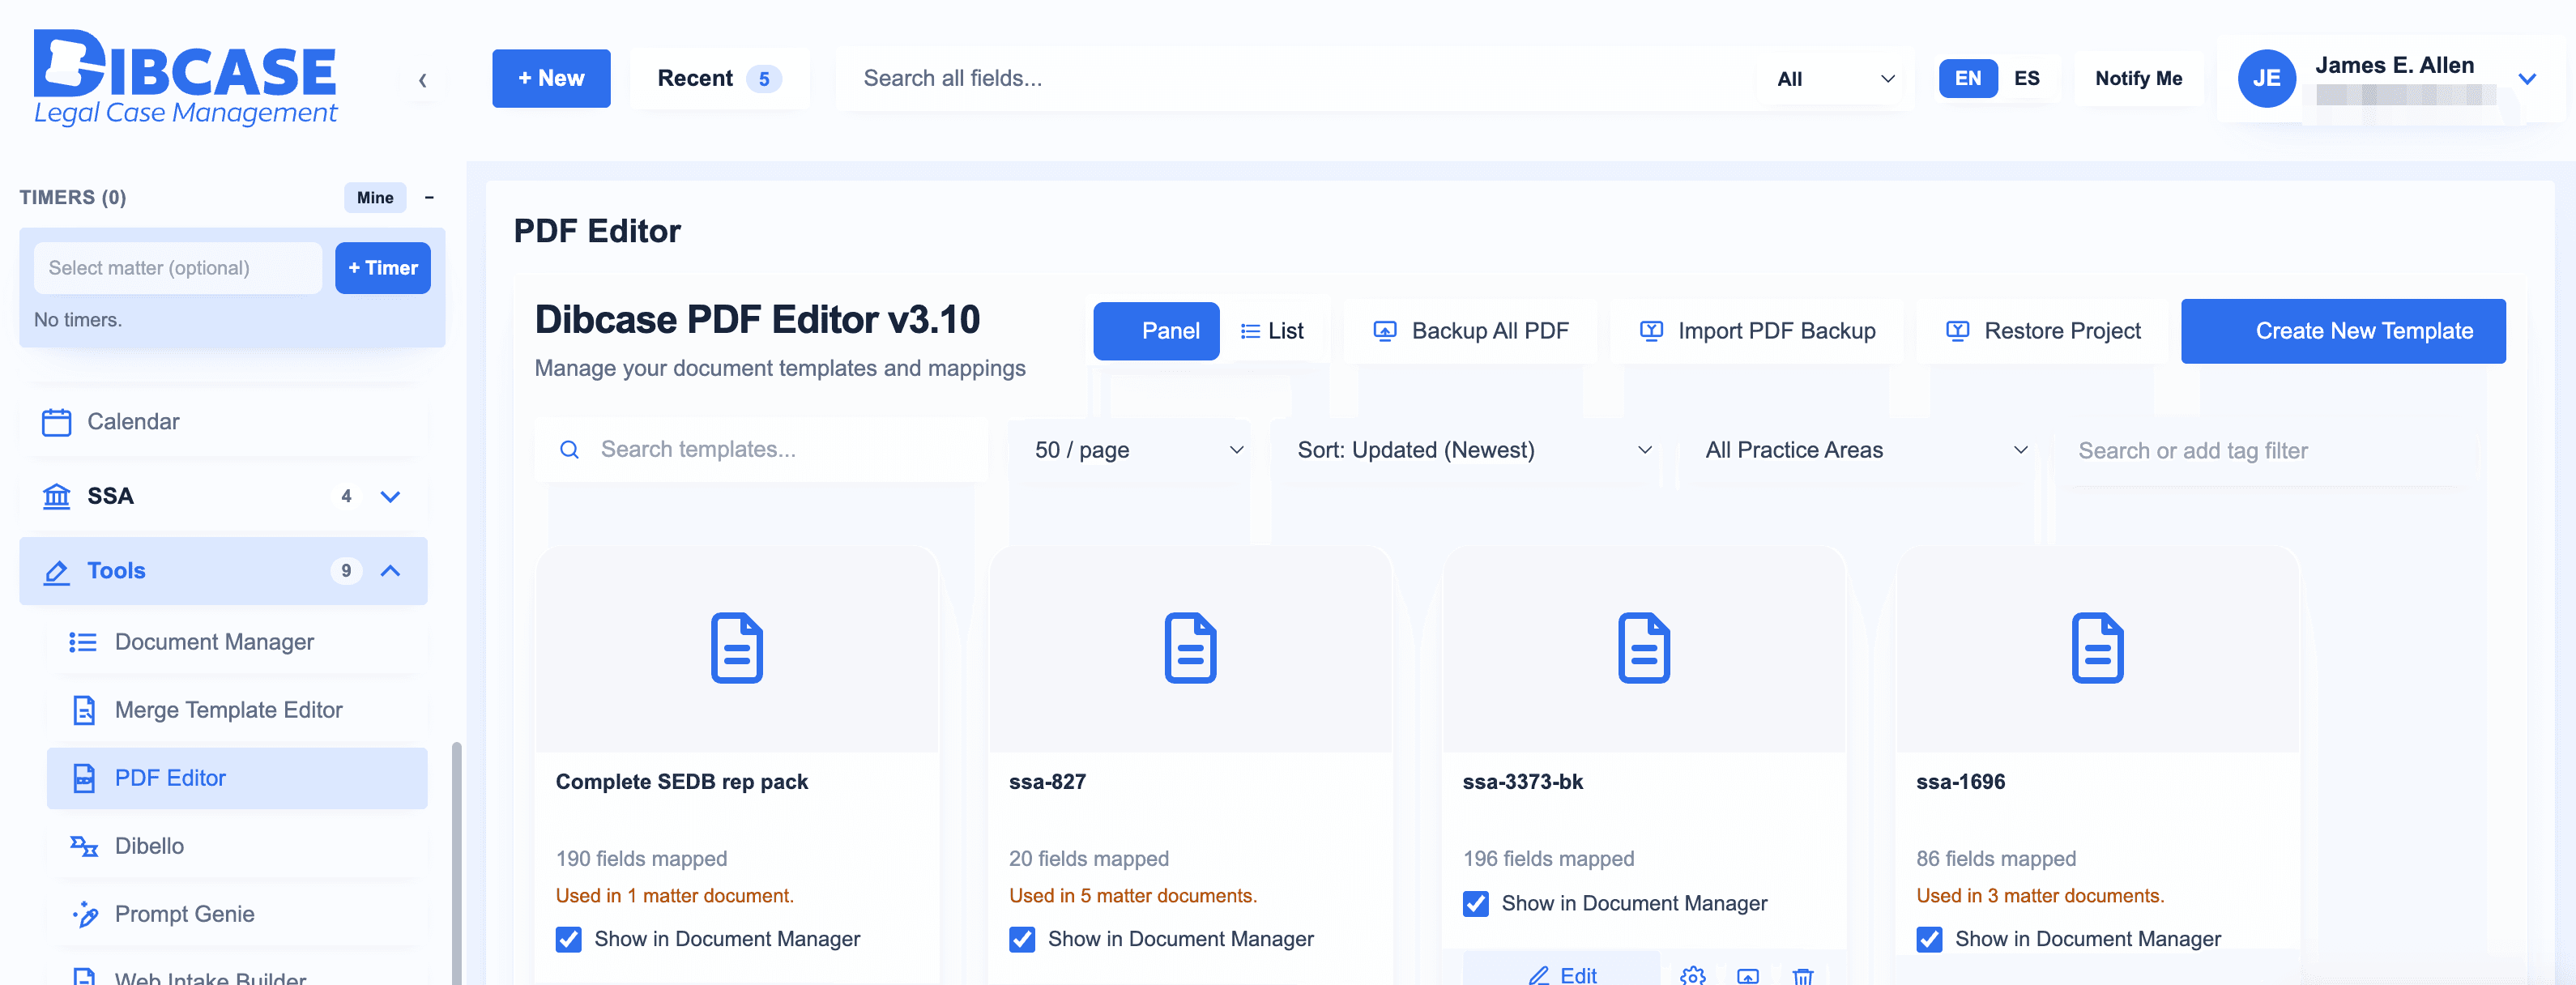The image size is (2576, 985).
Task: Click the ssa-827 document icon
Action: point(1190,648)
